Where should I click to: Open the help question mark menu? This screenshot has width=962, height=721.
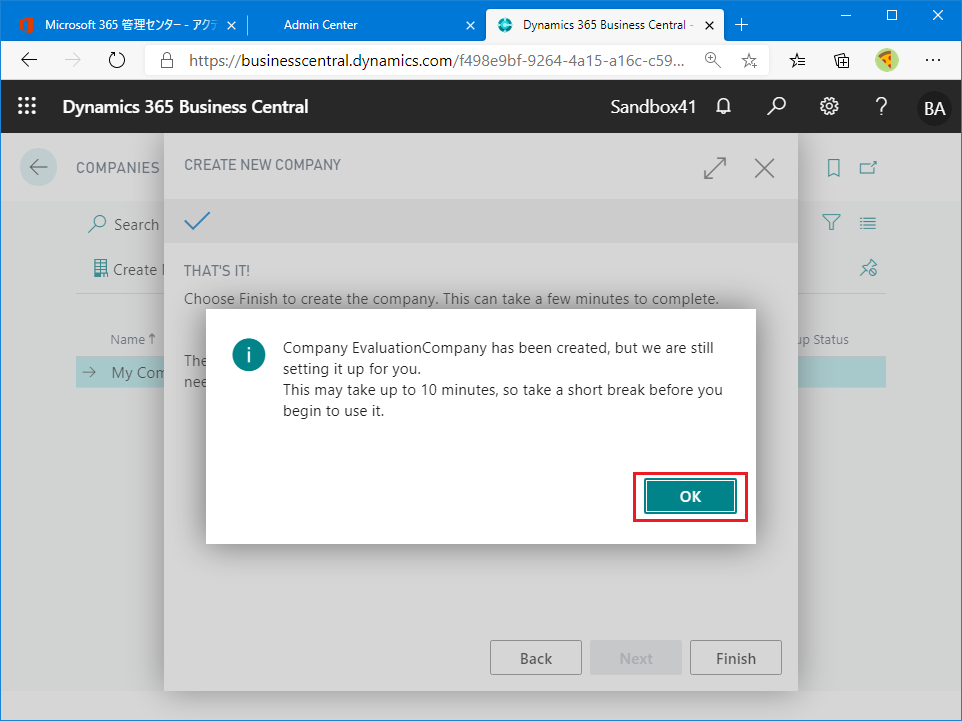click(x=881, y=106)
